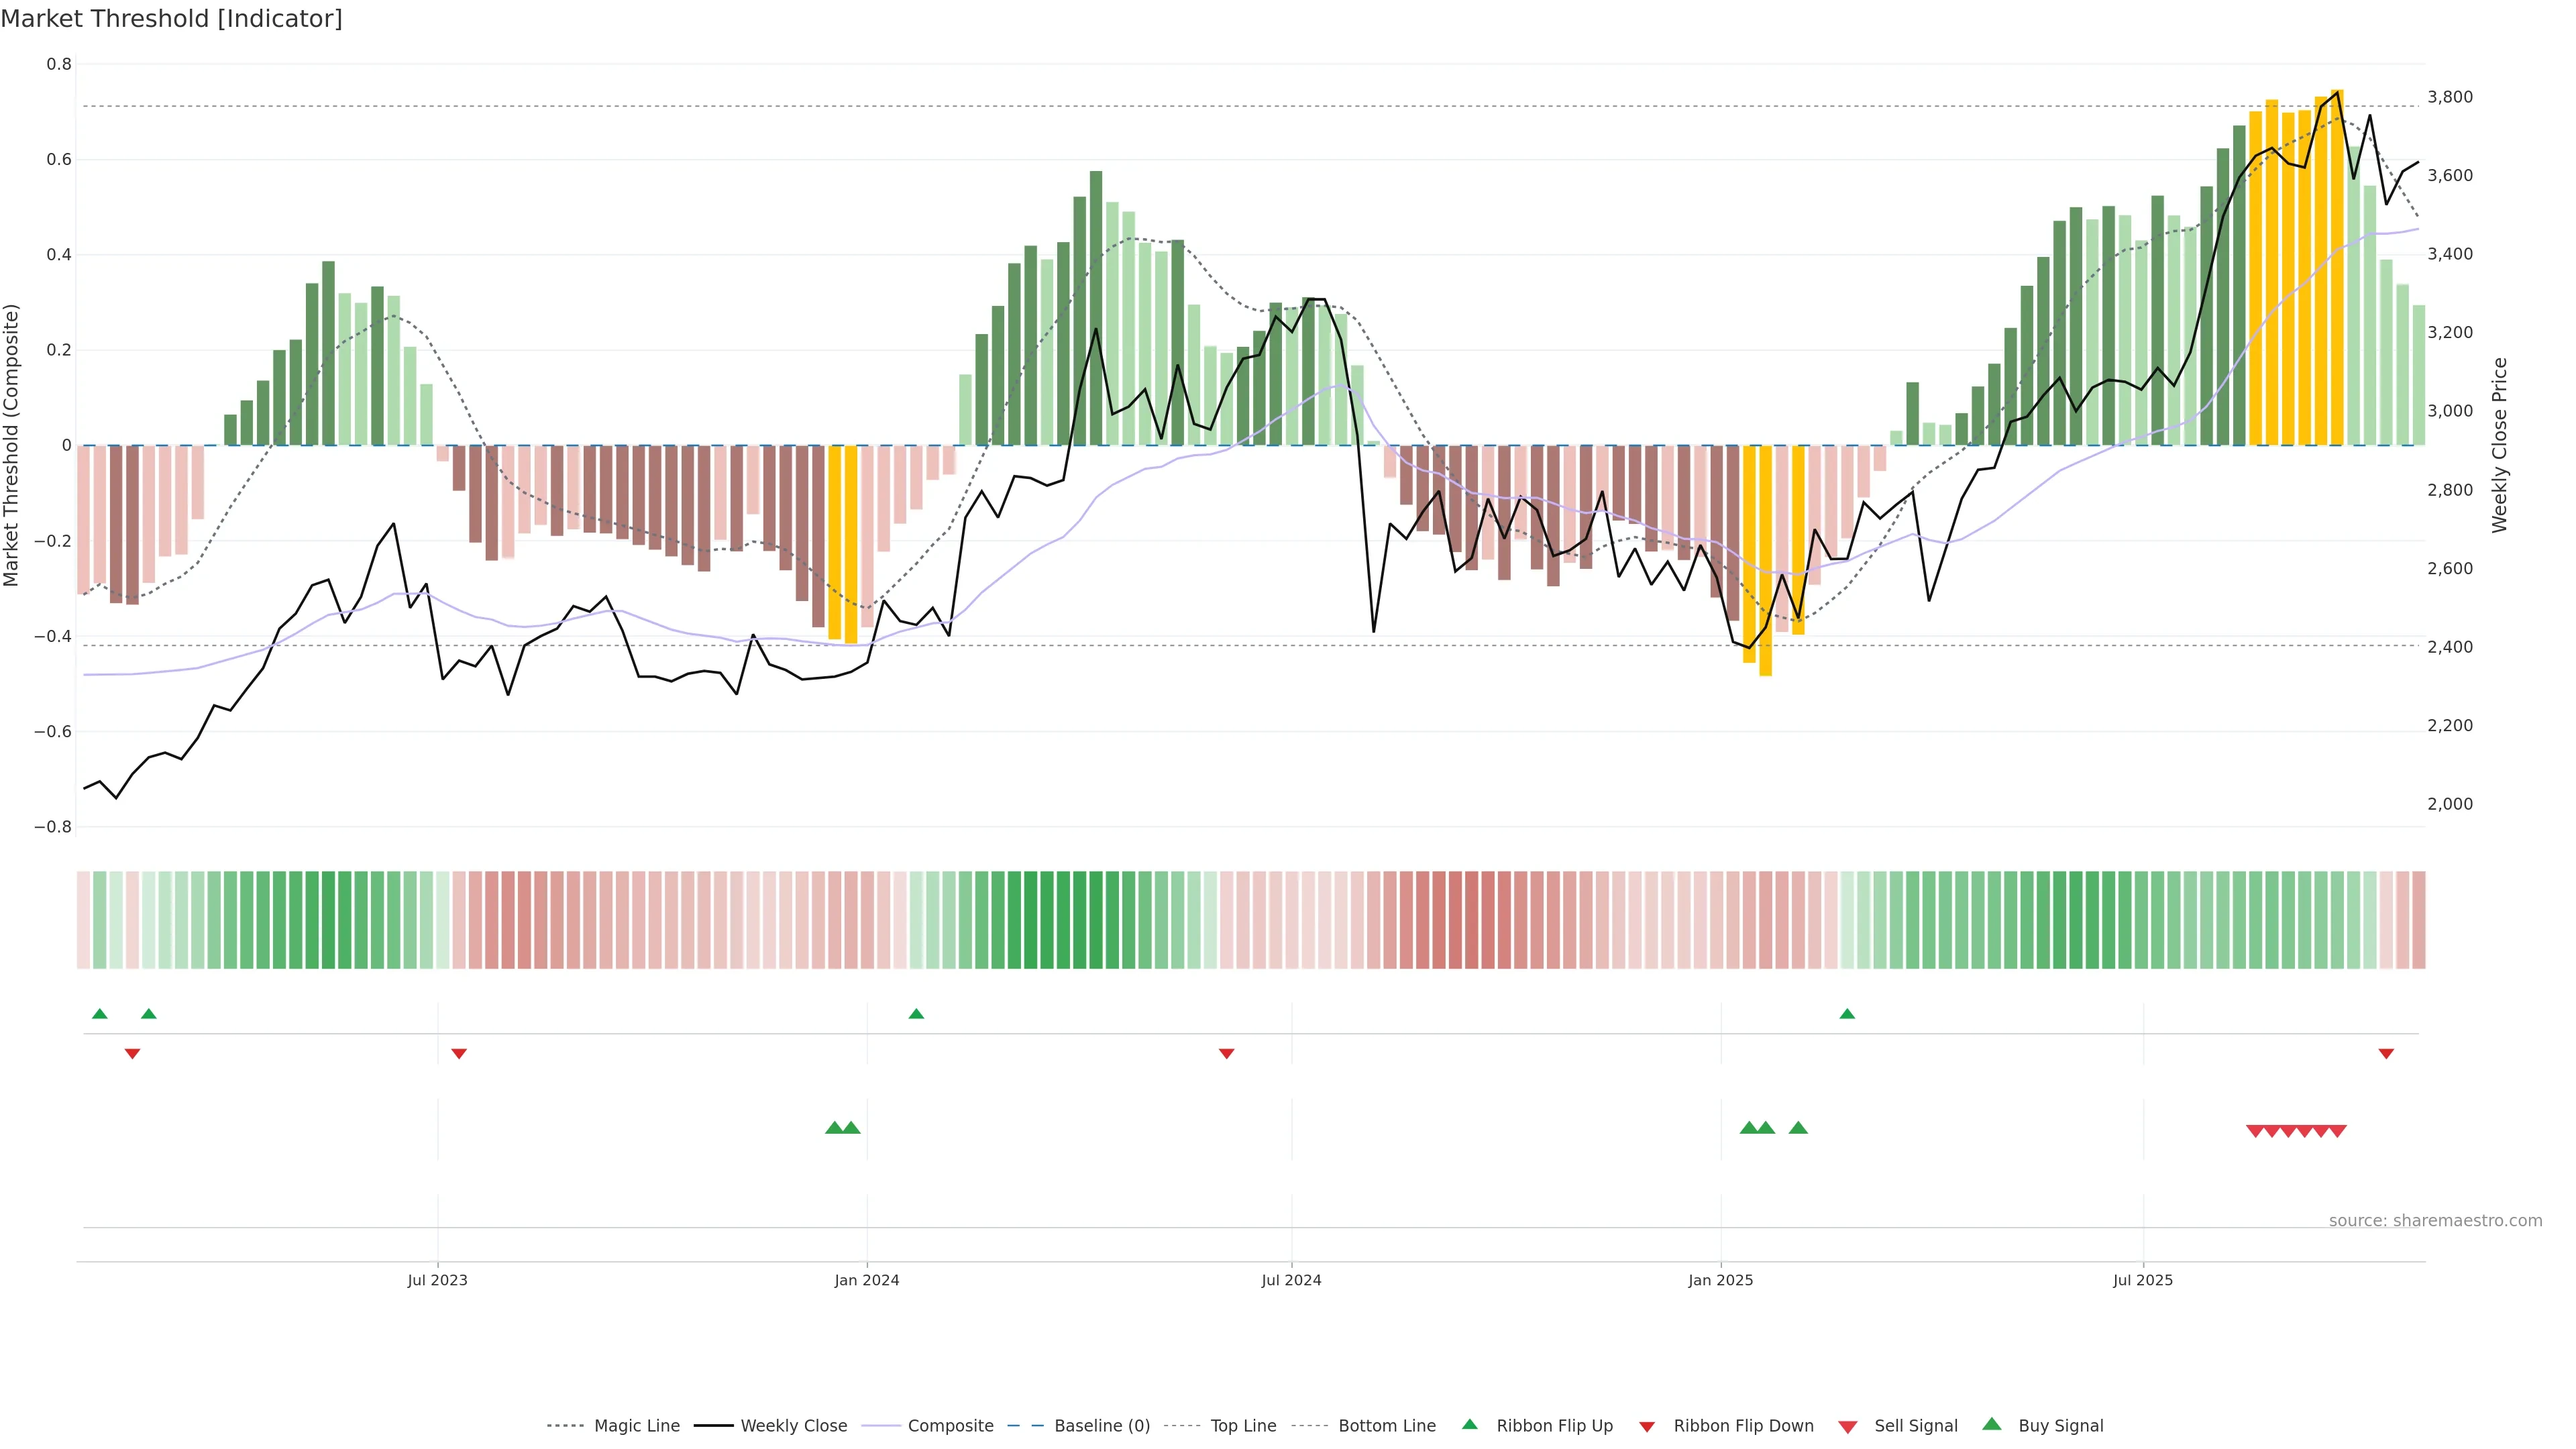Viewport: 2576px width, 1449px height.
Task: Click the leftmost ribbon flip up marker
Action: [99, 1014]
